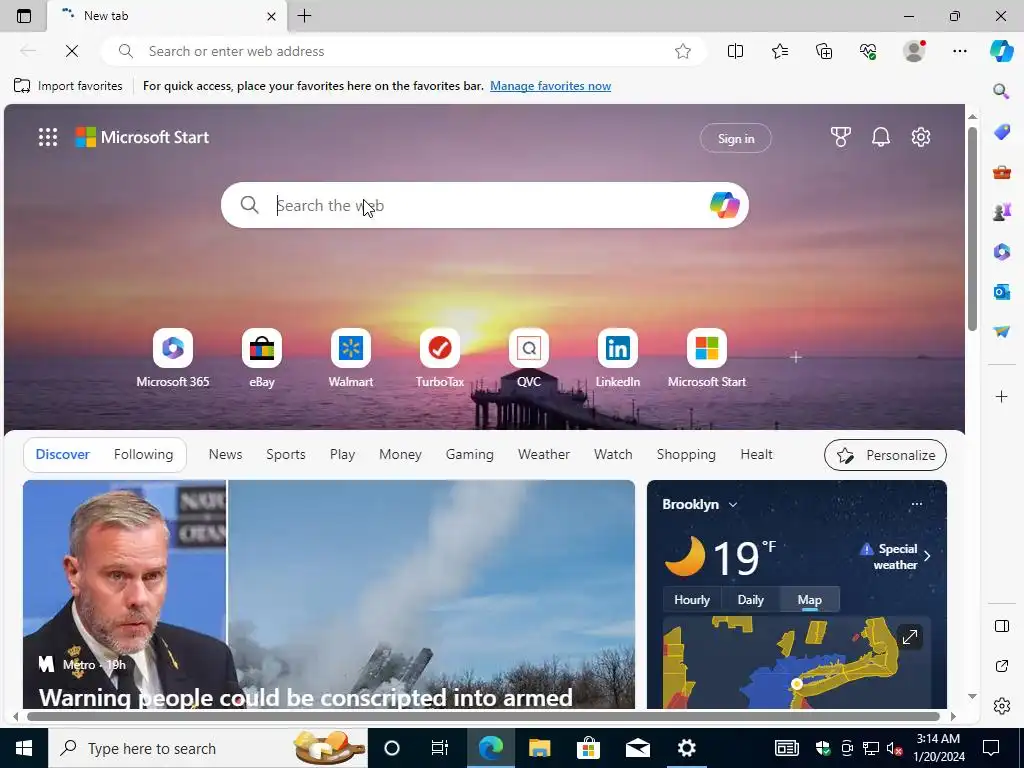The height and width of the screenshot is (768, 1024).
Task: Click the horizontal scrollbar
Action: [483, 716]
